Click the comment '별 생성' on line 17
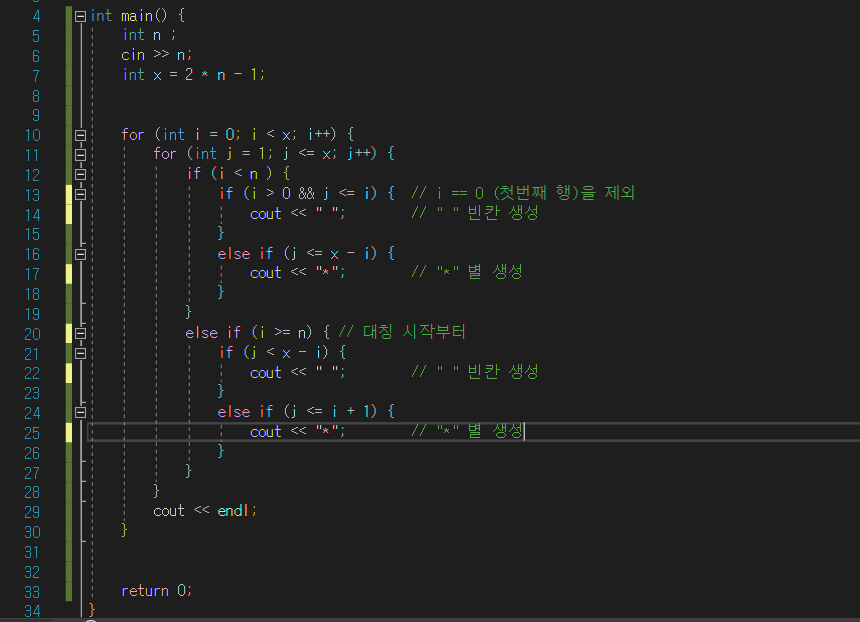Image resolution: width=860 pixels, height=622 pixels. 495,272
